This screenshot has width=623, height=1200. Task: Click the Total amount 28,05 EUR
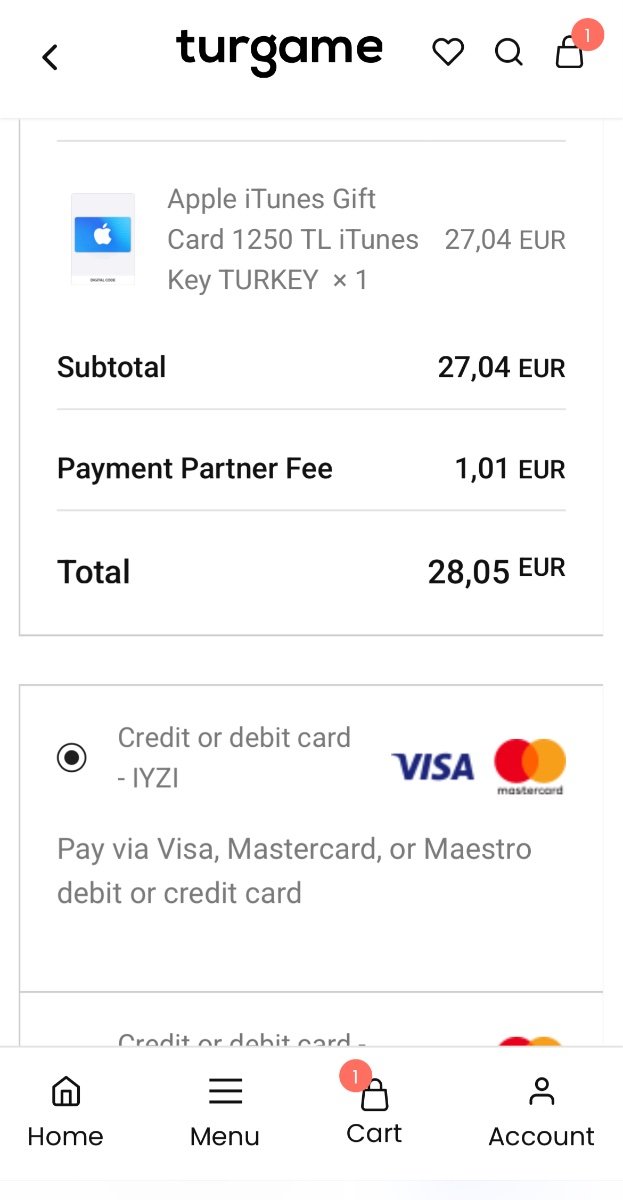496,571
